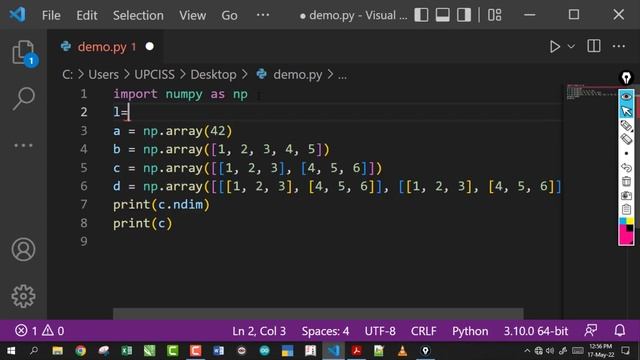Open the File menu
640x360 pixels.
[x=51, y=16]
